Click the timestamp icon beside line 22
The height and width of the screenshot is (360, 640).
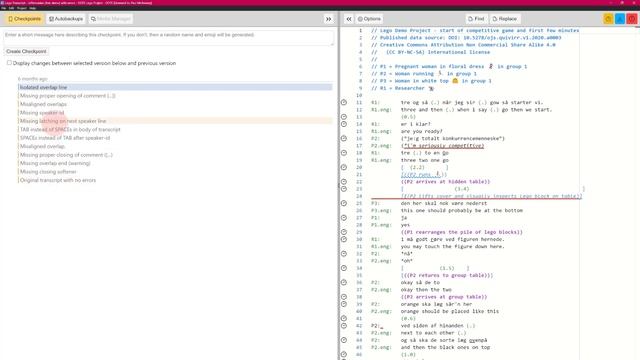(344, 182)
